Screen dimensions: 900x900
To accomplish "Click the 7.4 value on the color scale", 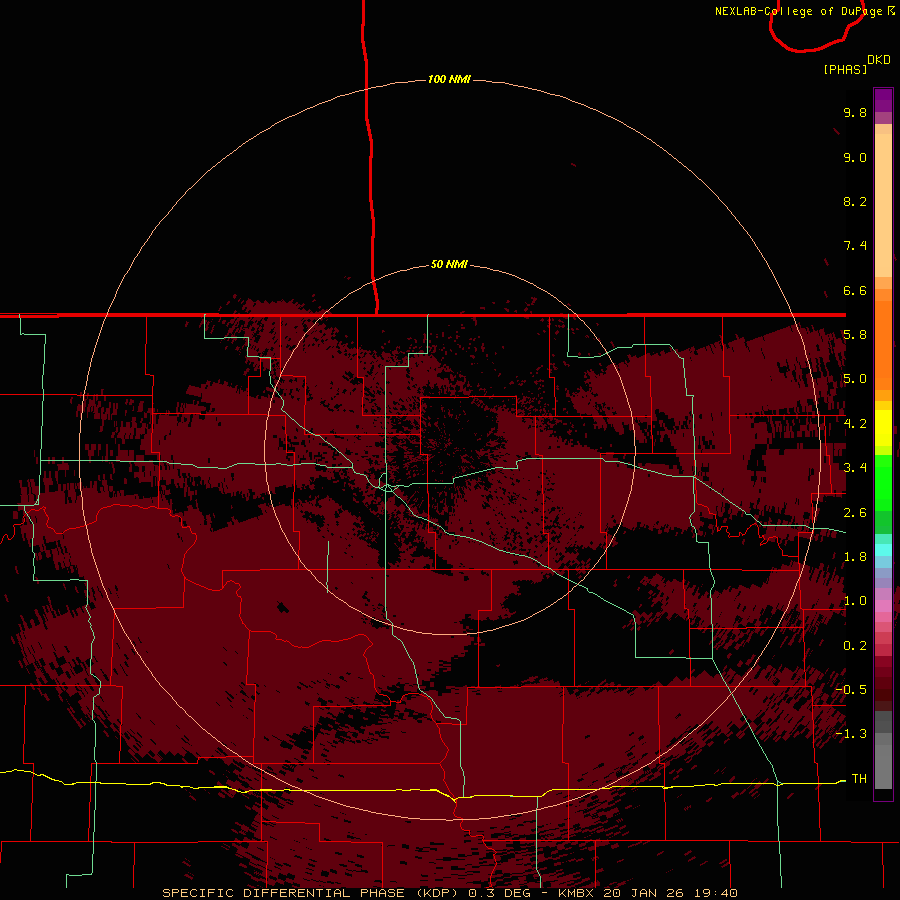I will coord(855,246).
